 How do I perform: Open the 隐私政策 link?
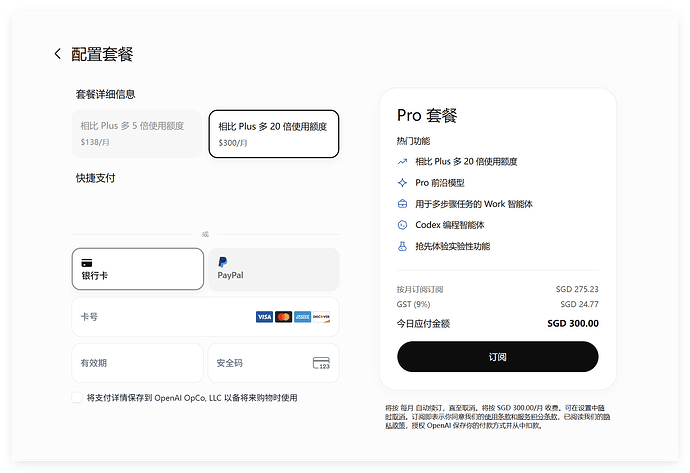tap(395, 425)
